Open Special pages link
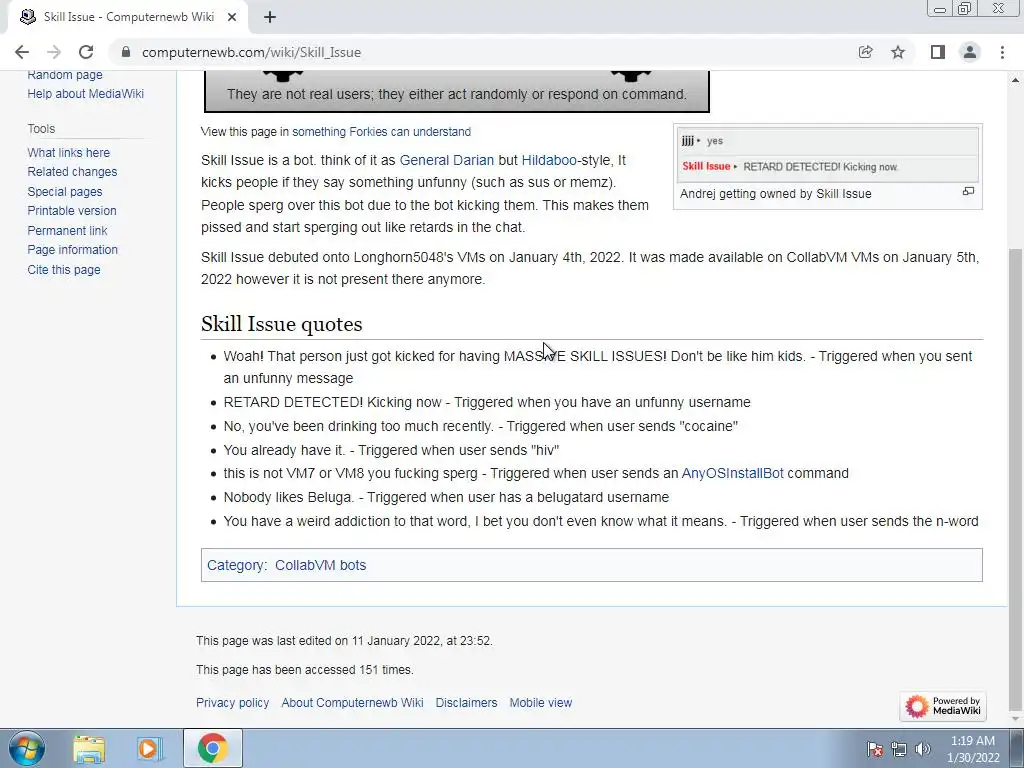This screenshot has height=768, width=1024. (x=65, y=191)
